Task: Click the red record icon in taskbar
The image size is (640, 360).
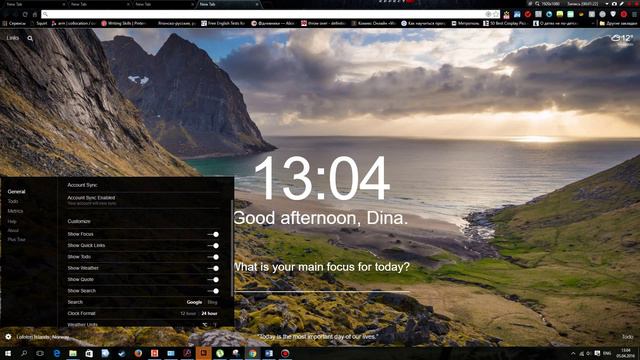Action: (285, 353)
